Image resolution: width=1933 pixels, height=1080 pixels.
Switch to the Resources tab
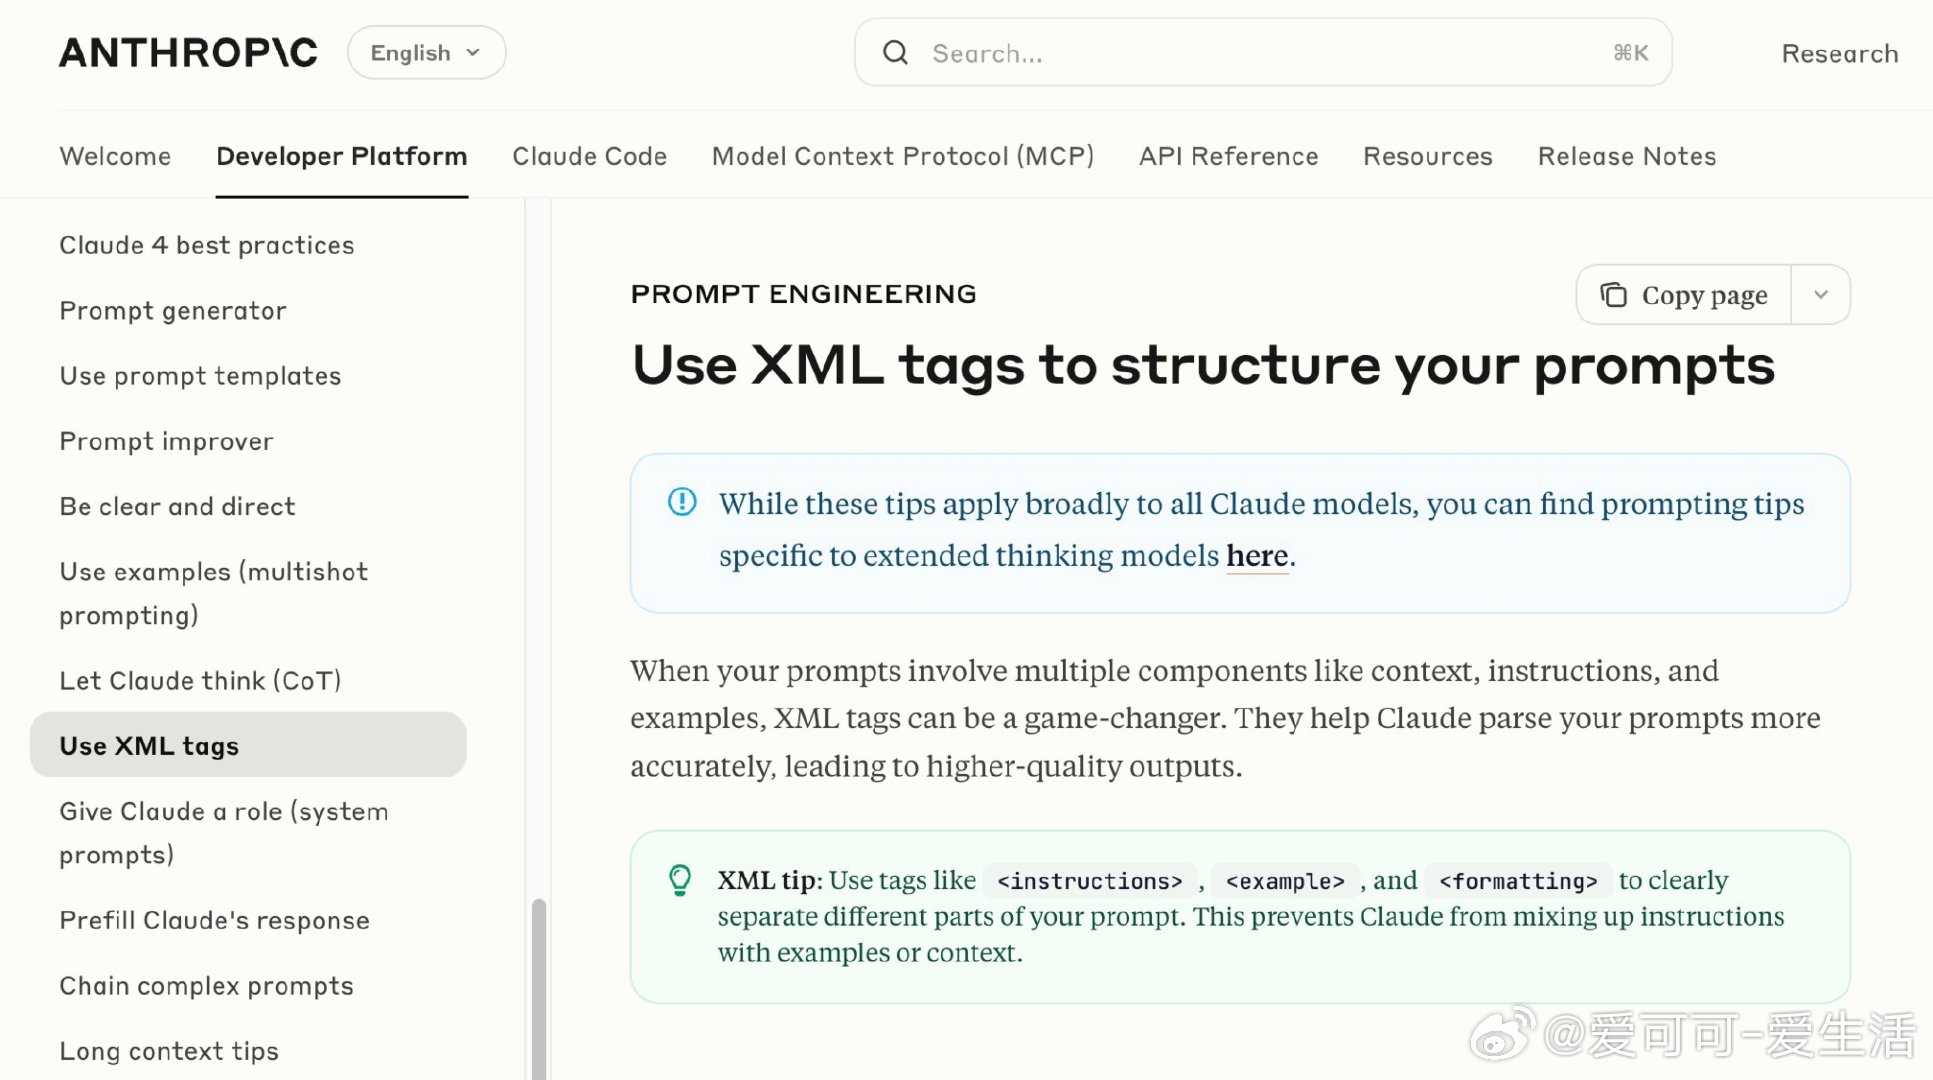(1427, 157)
